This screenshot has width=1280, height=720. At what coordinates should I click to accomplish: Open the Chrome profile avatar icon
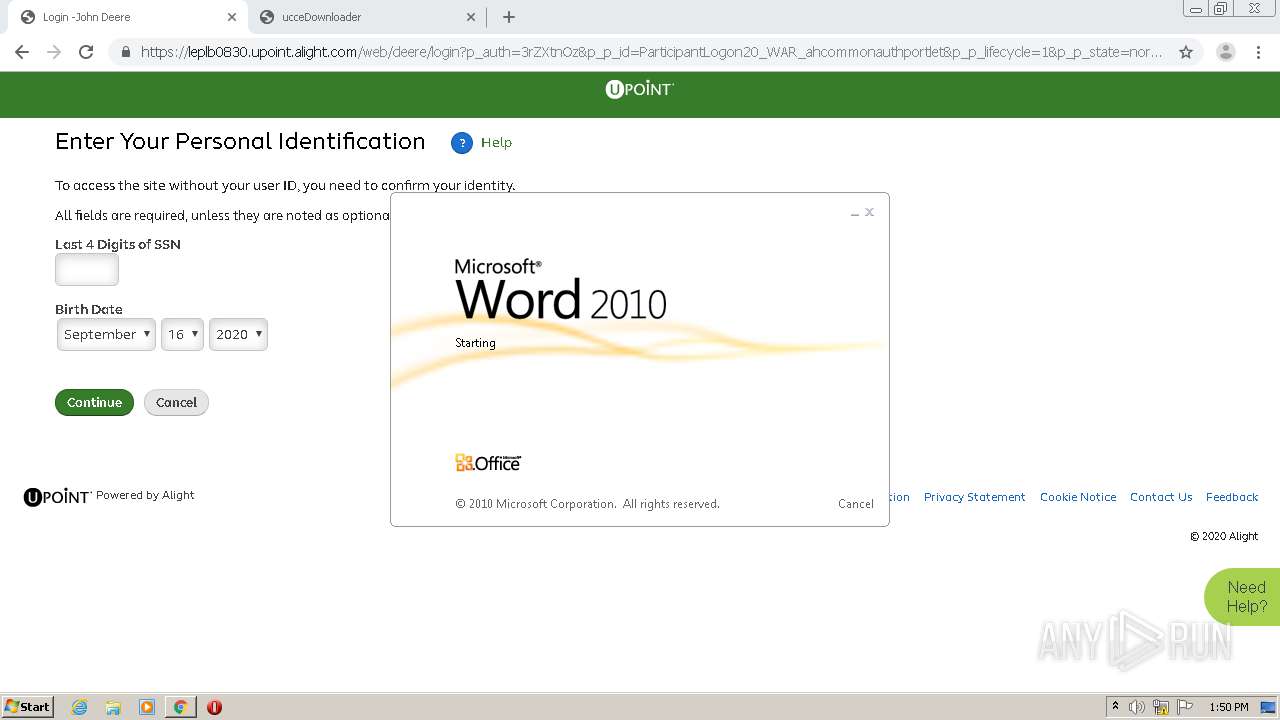1225,52
